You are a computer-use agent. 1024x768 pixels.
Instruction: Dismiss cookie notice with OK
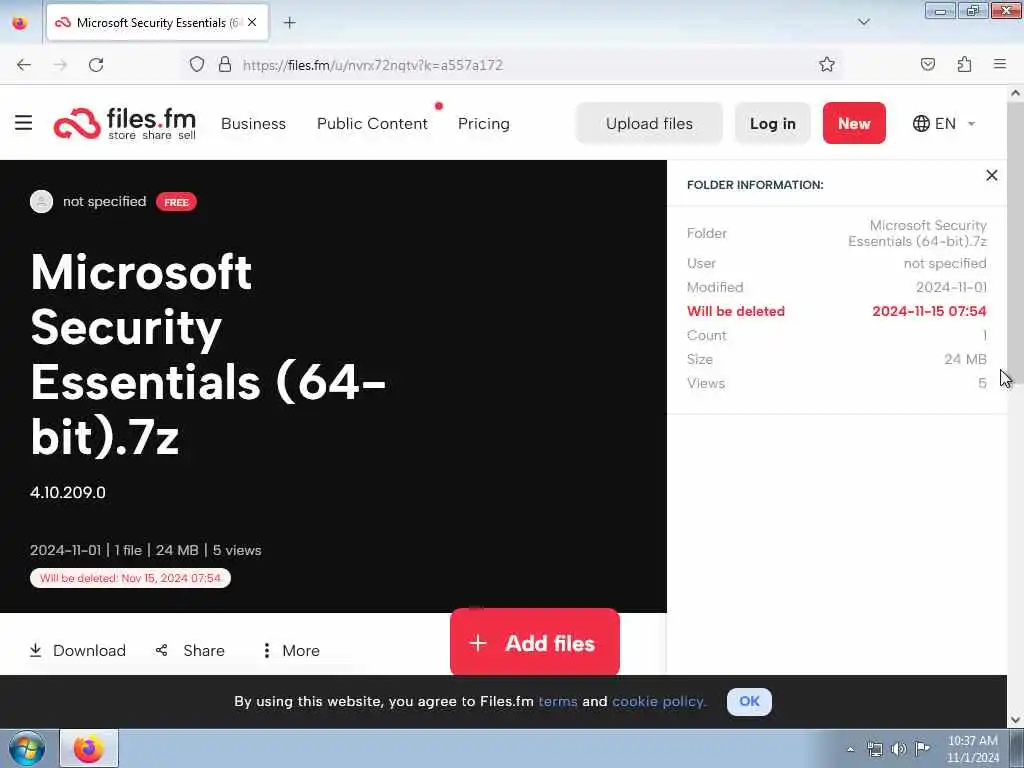[x=749, y=701]
